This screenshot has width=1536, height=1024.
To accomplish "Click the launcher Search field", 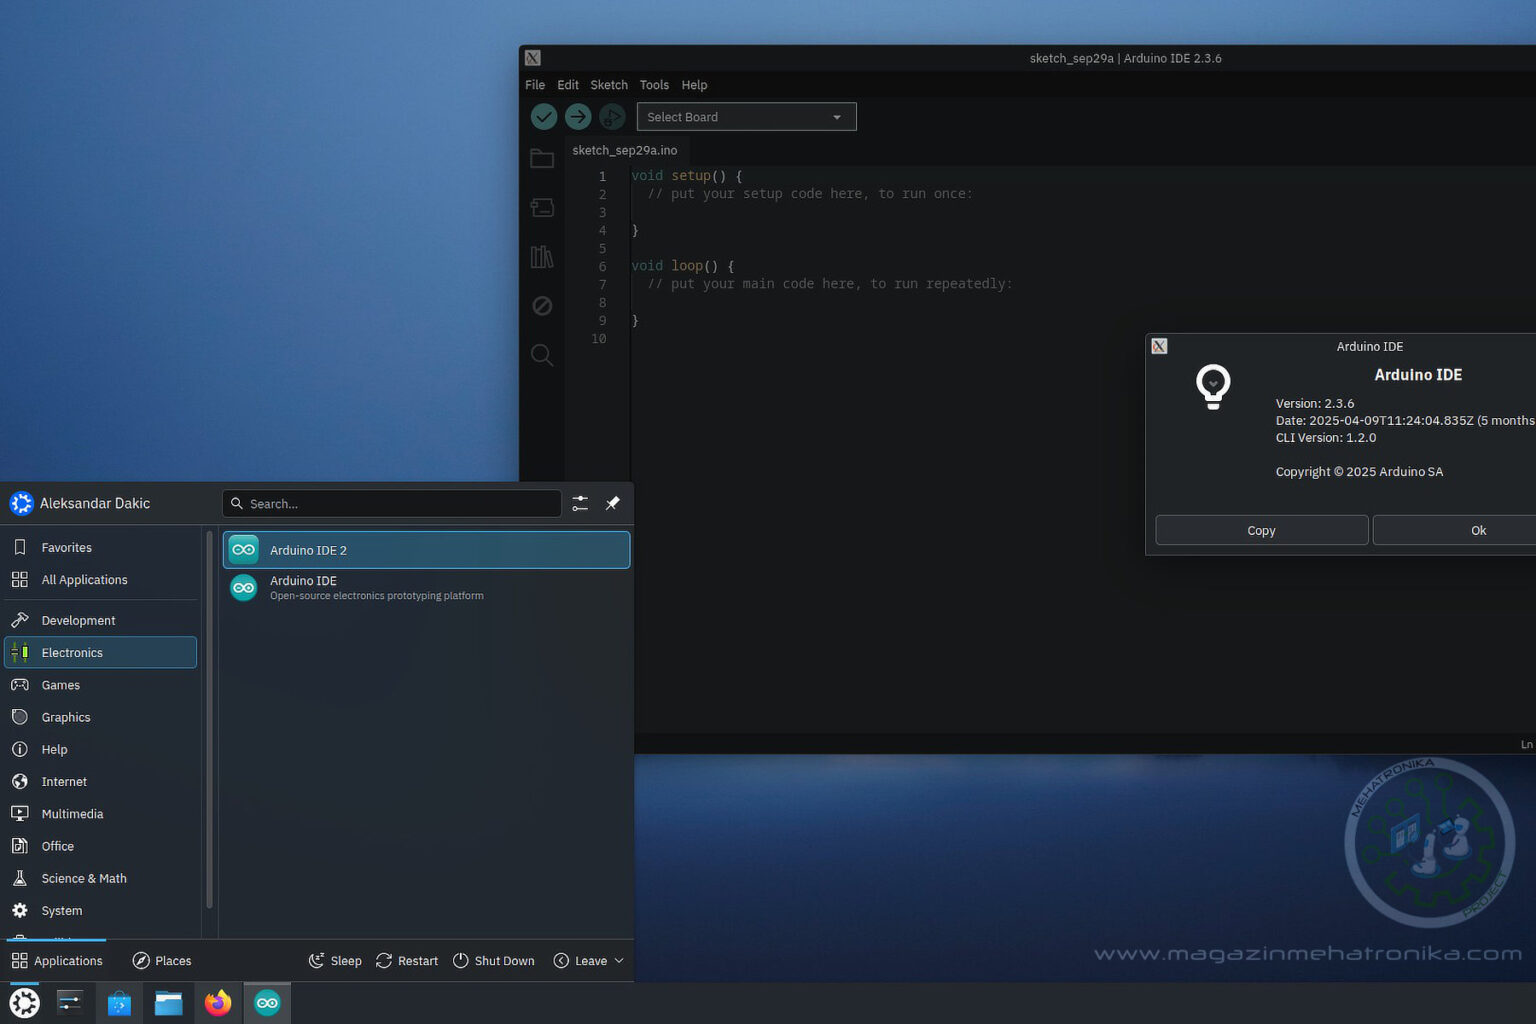I will (391, 503).
